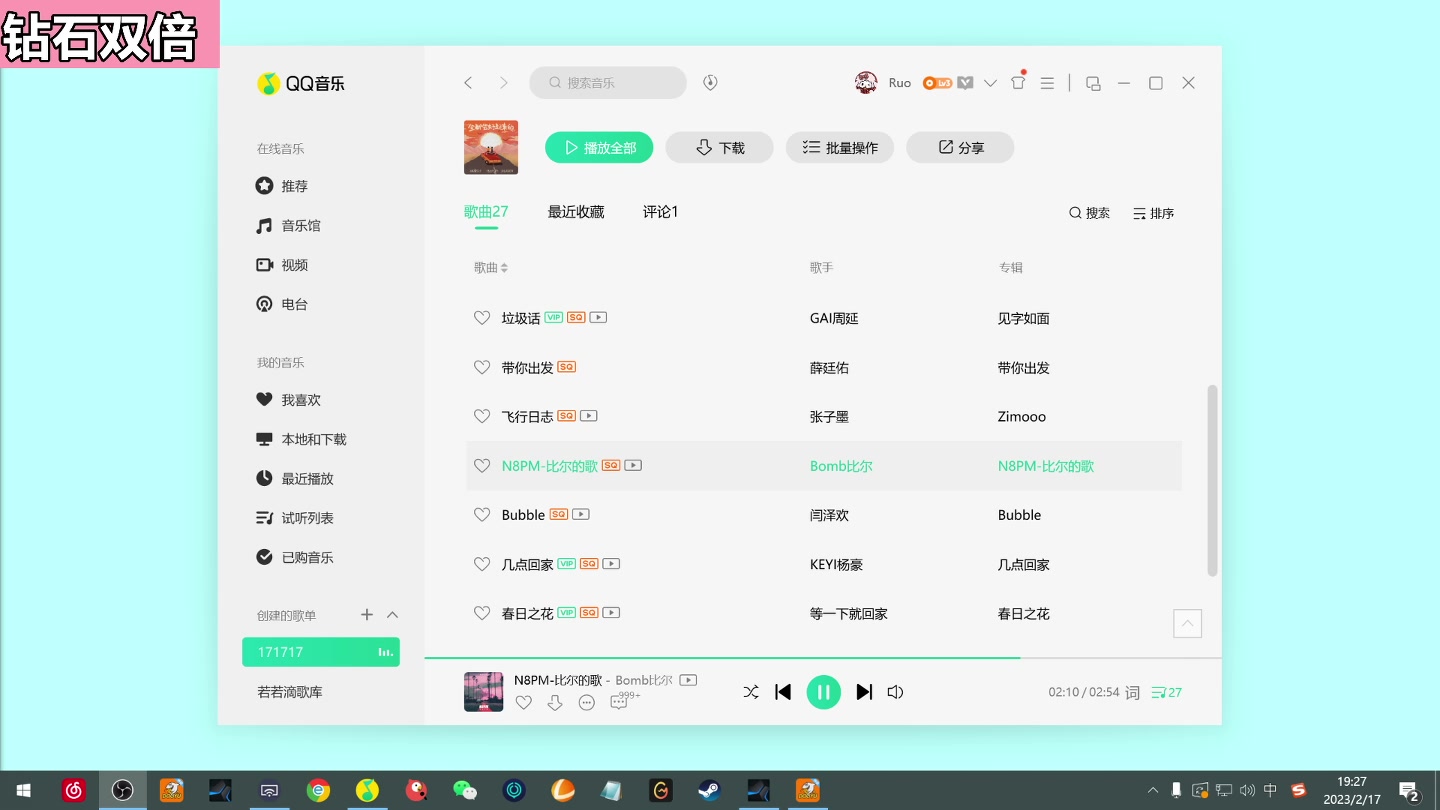Click the skin/theme shirt icon with red dot

click(x=1018, y=83)
